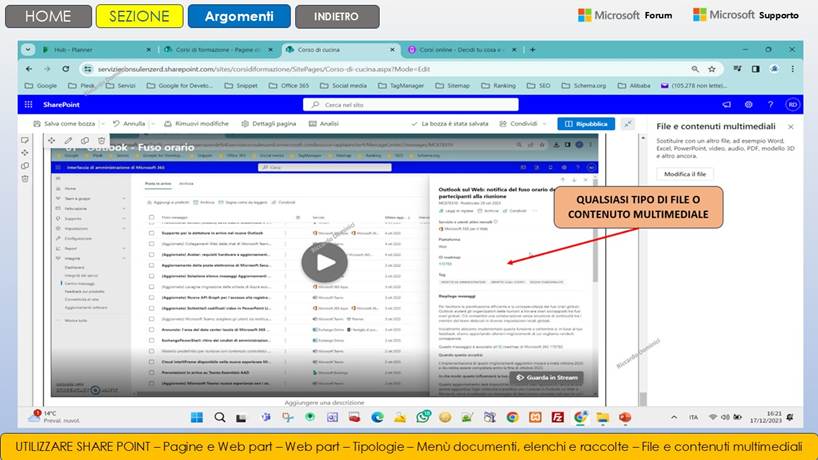This screenshot has width=818, height=460.
Task: Click Rimuovi modifiche
Action: (x=197, y=124)
